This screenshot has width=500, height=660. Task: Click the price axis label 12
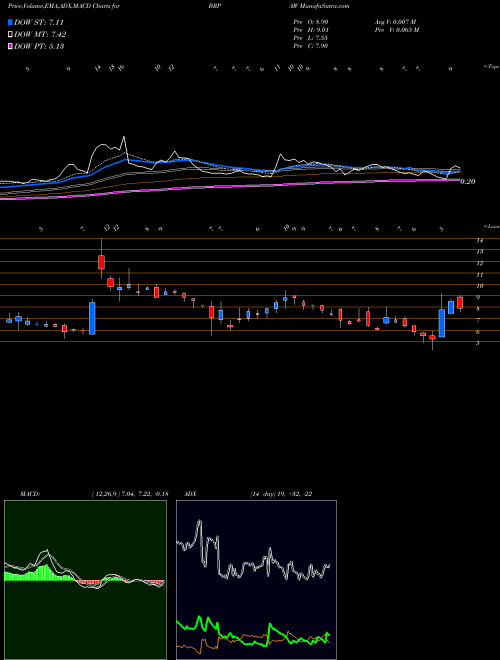(479, 263)
